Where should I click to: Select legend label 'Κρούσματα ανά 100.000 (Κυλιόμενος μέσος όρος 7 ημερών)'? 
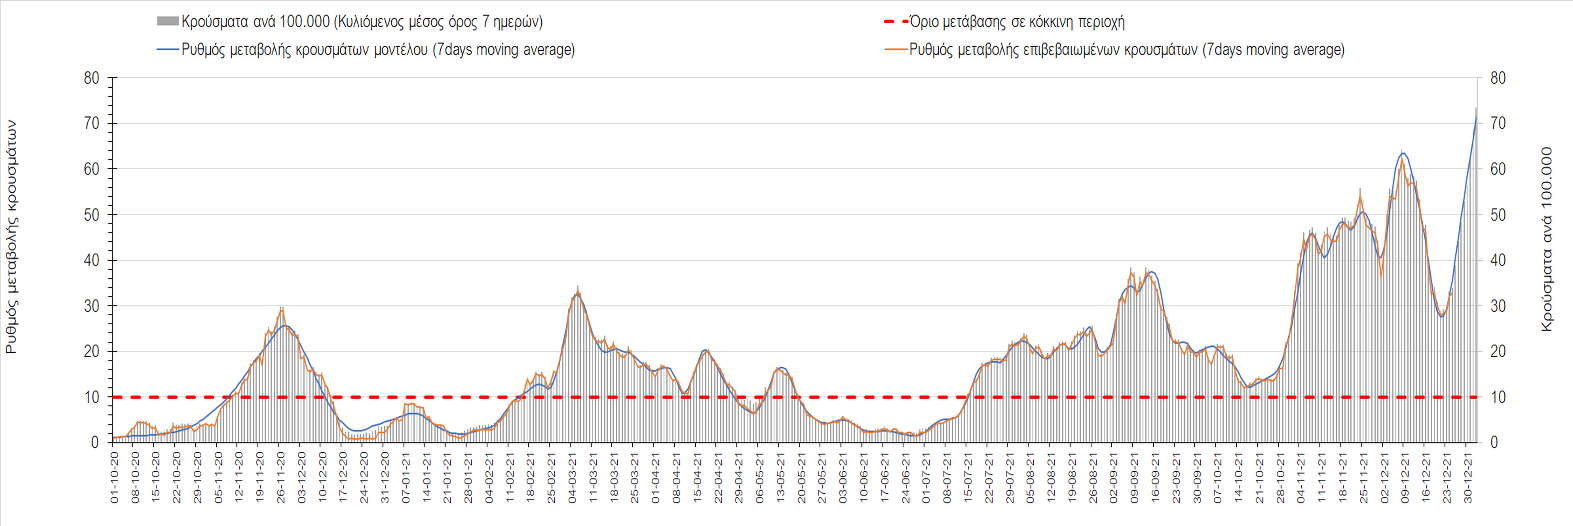pos(362,21)
